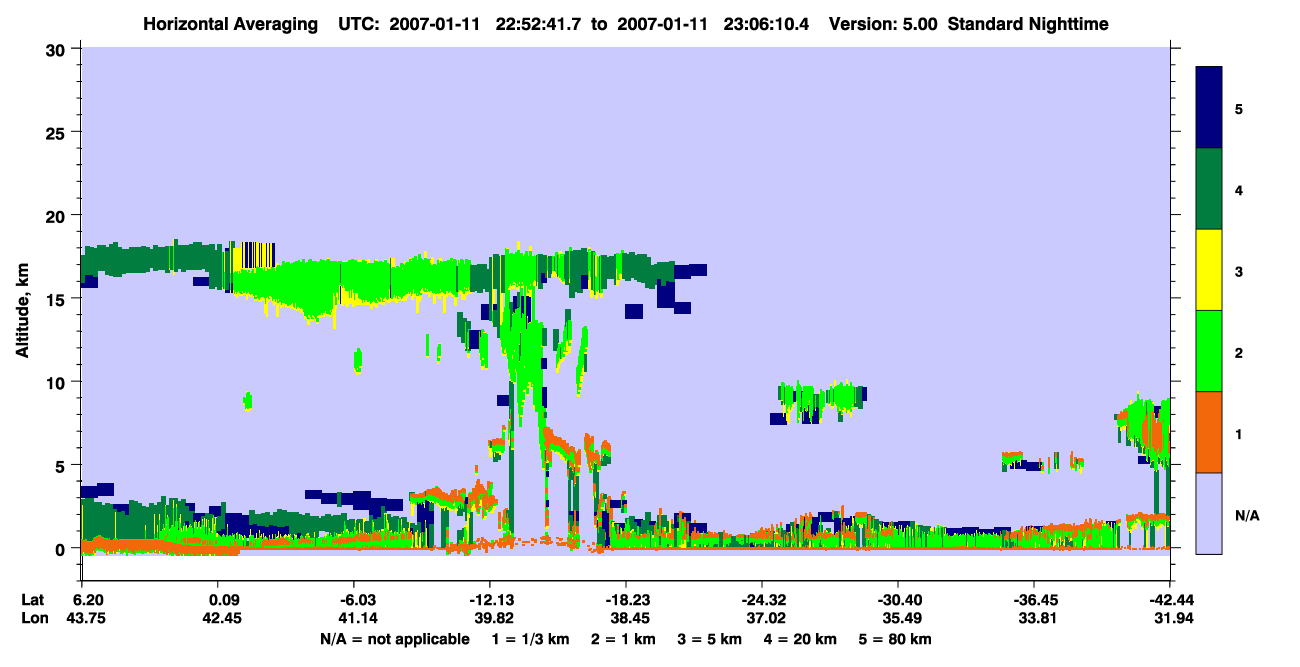Click longitude value '35.49'
1300x667 pixels.
pos(901,618)
